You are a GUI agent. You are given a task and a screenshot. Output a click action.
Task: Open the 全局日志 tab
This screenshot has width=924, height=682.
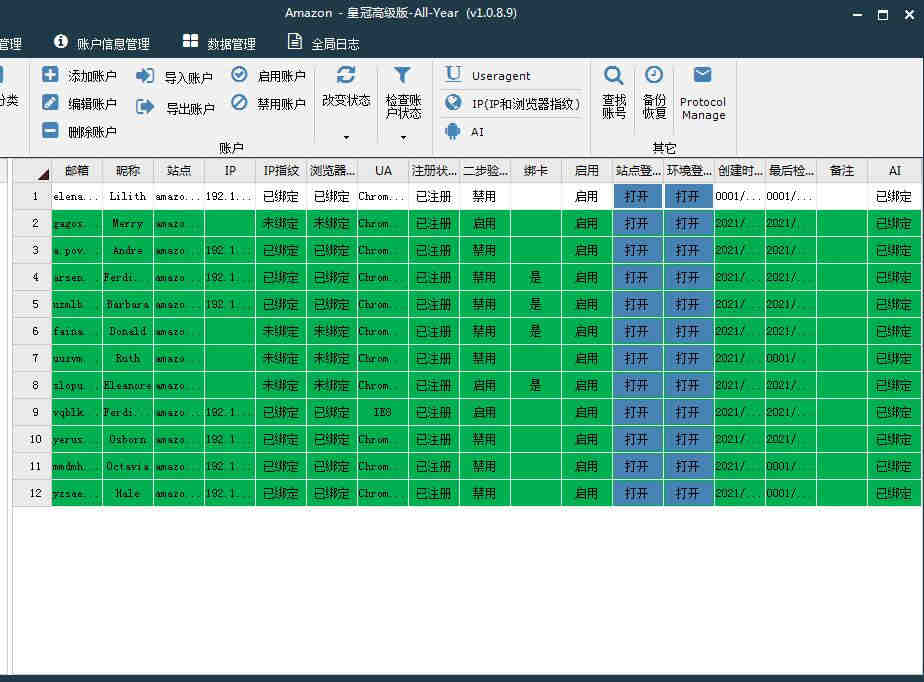coord(324,42)
